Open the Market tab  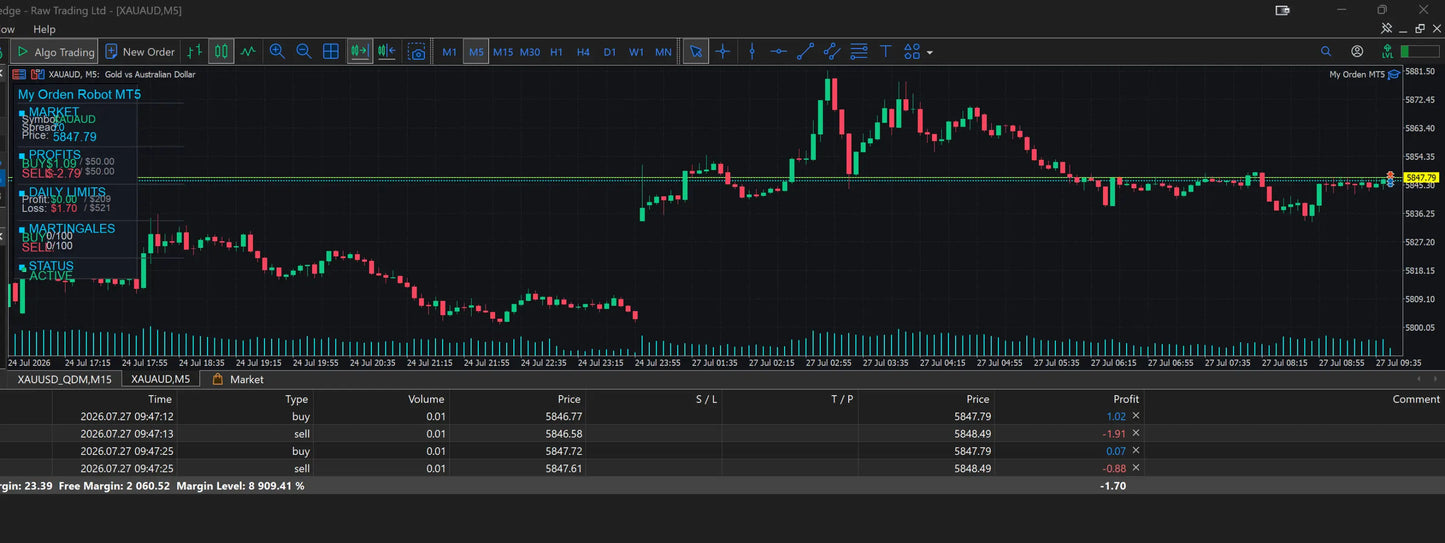click(238, 379)
